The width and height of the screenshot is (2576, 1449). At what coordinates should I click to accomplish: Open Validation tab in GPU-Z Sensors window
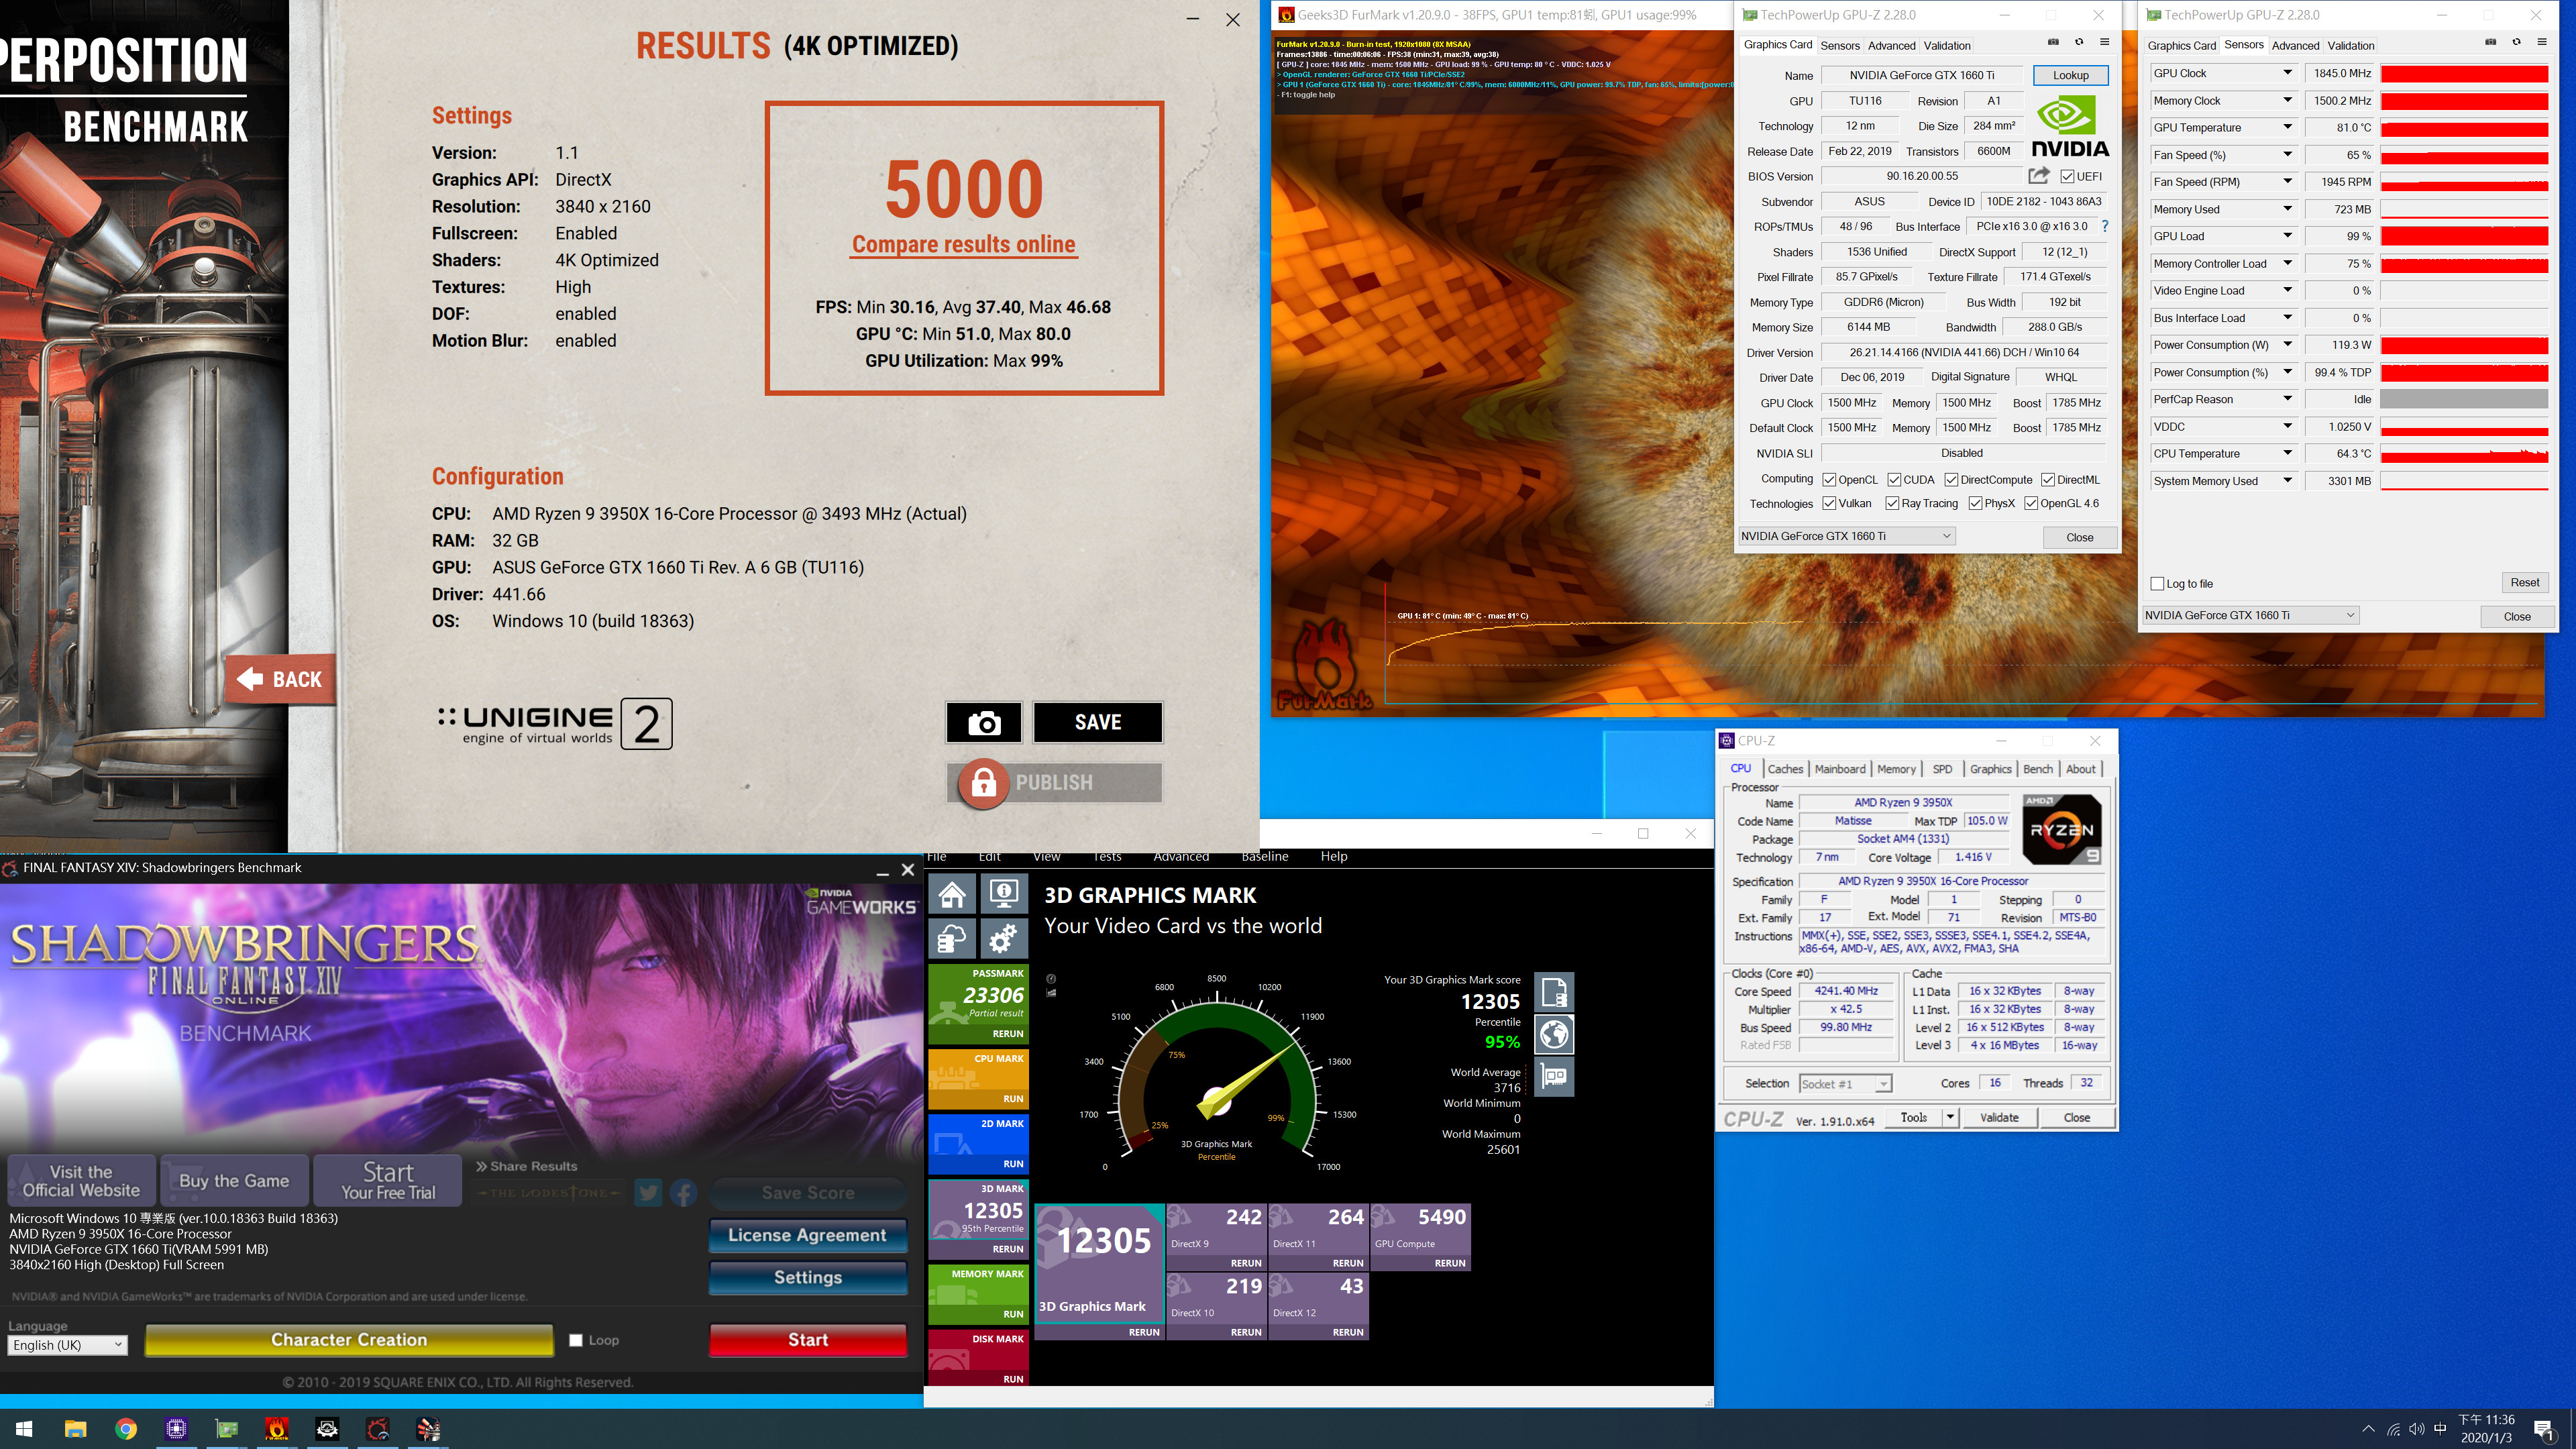2350,45
